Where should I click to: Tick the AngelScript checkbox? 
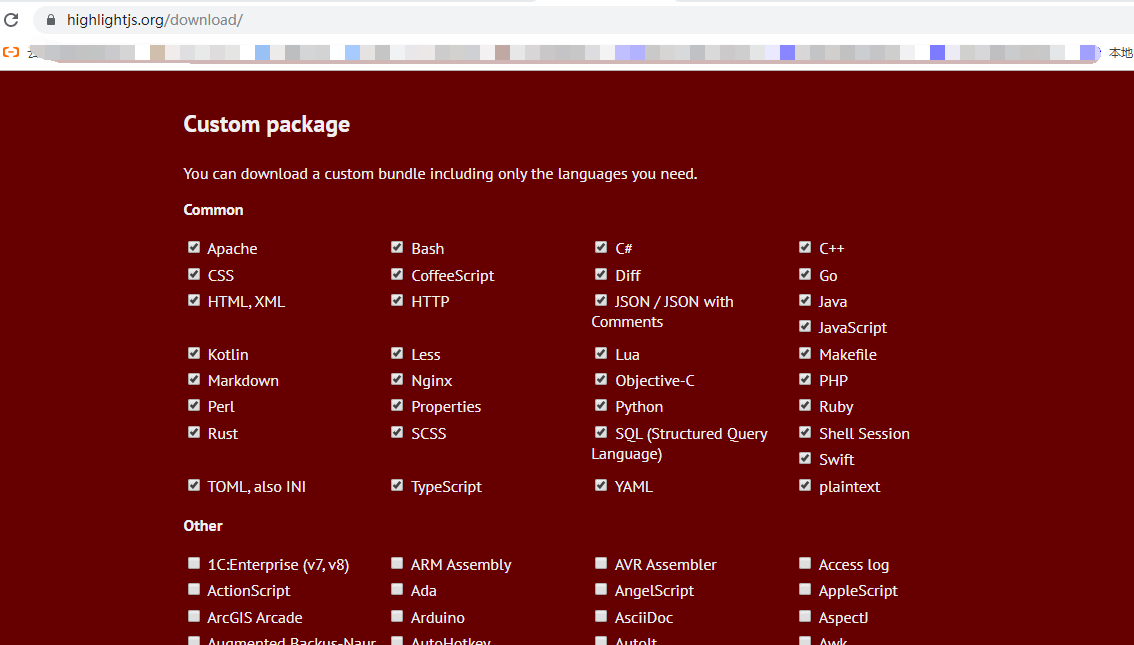[601, 589]
